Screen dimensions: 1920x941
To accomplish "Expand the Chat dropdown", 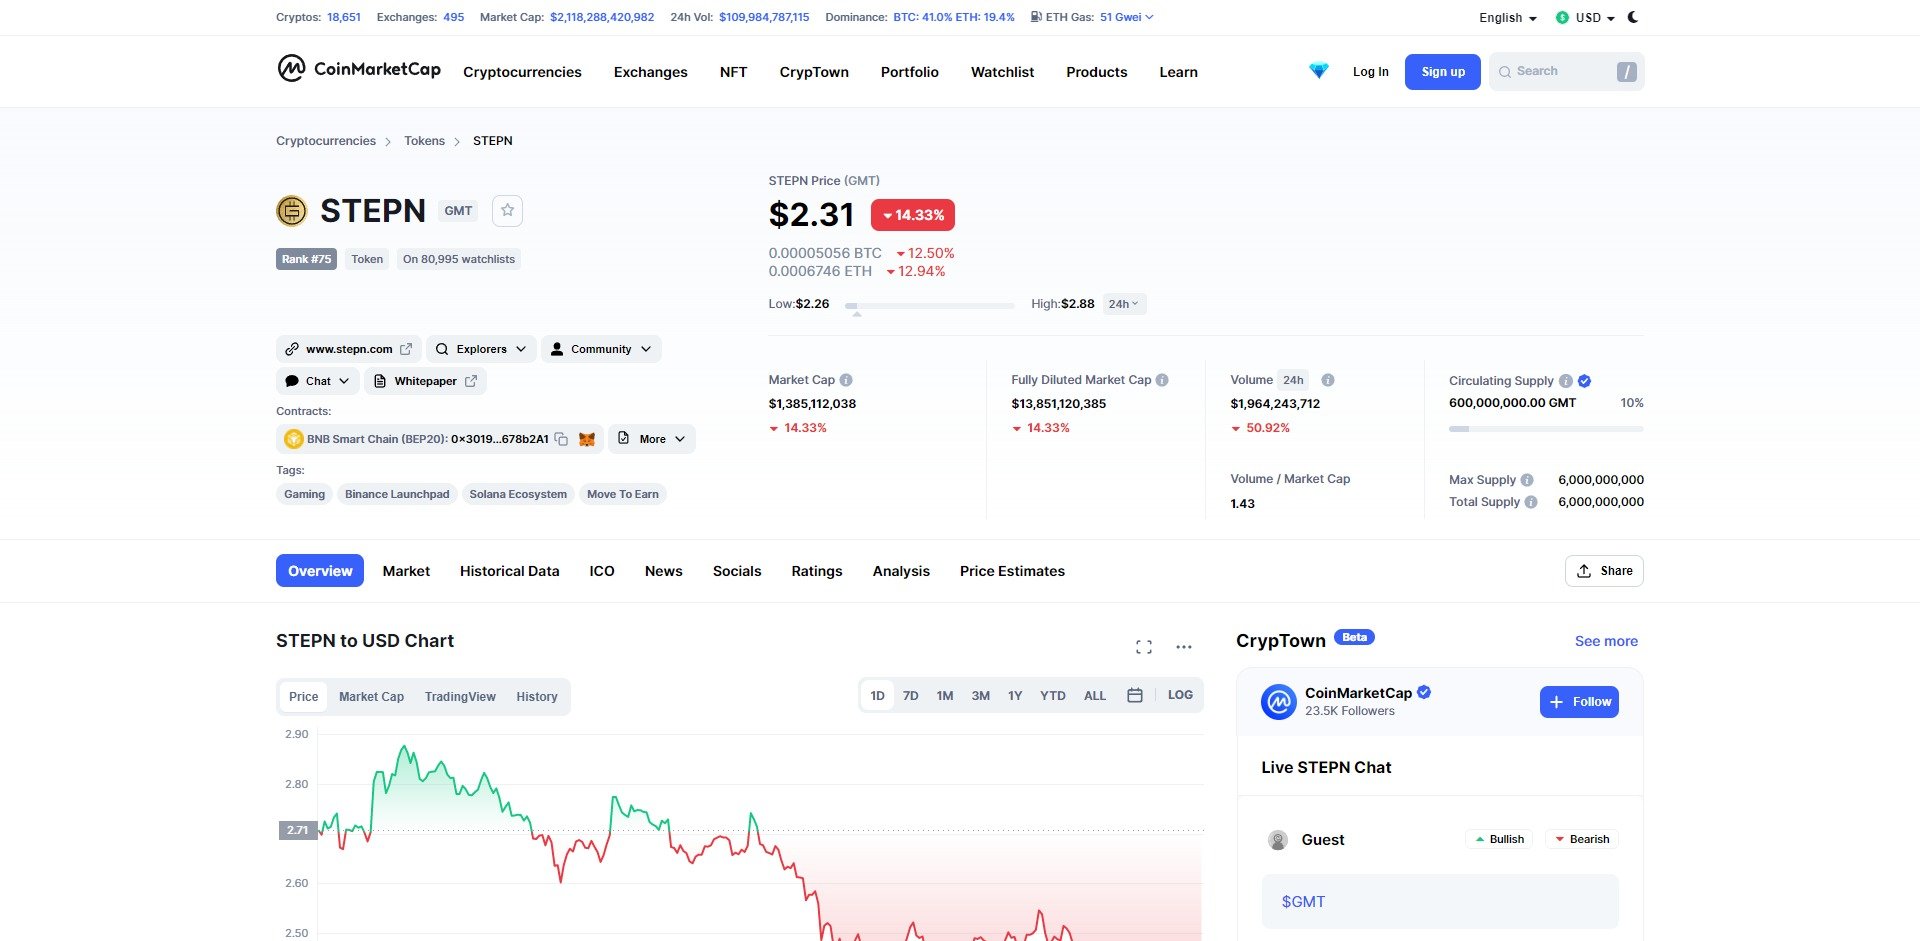I will click(x=317, y=381).
